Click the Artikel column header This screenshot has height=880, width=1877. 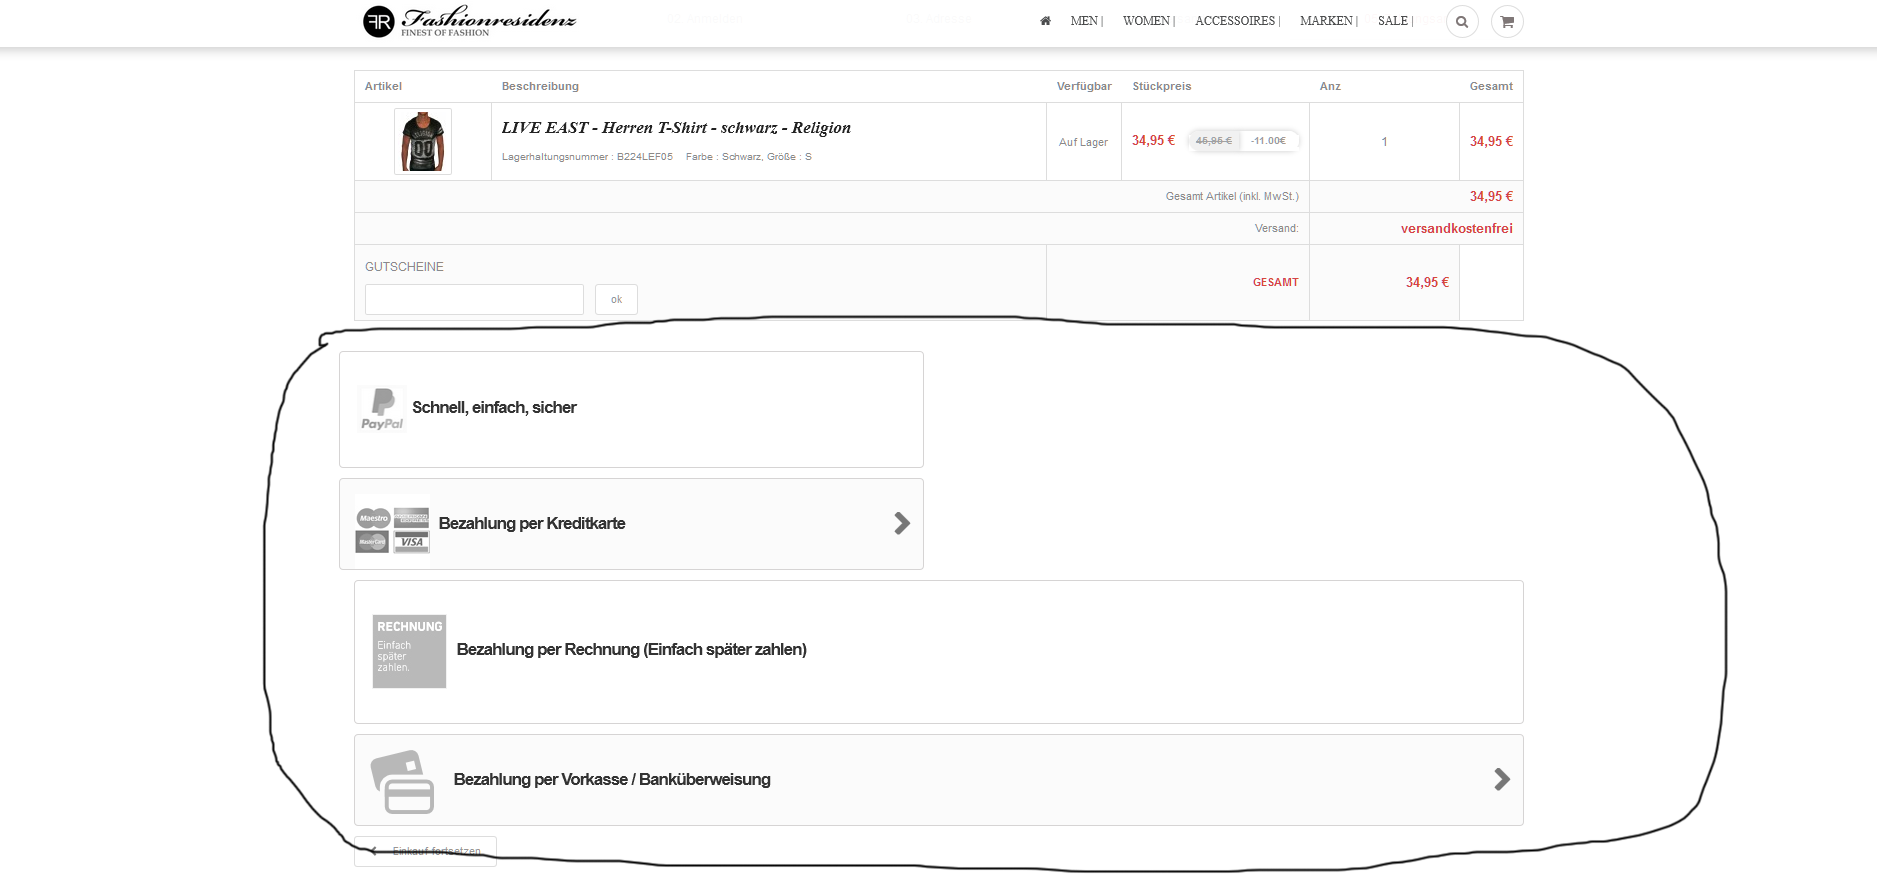point(383,87)
